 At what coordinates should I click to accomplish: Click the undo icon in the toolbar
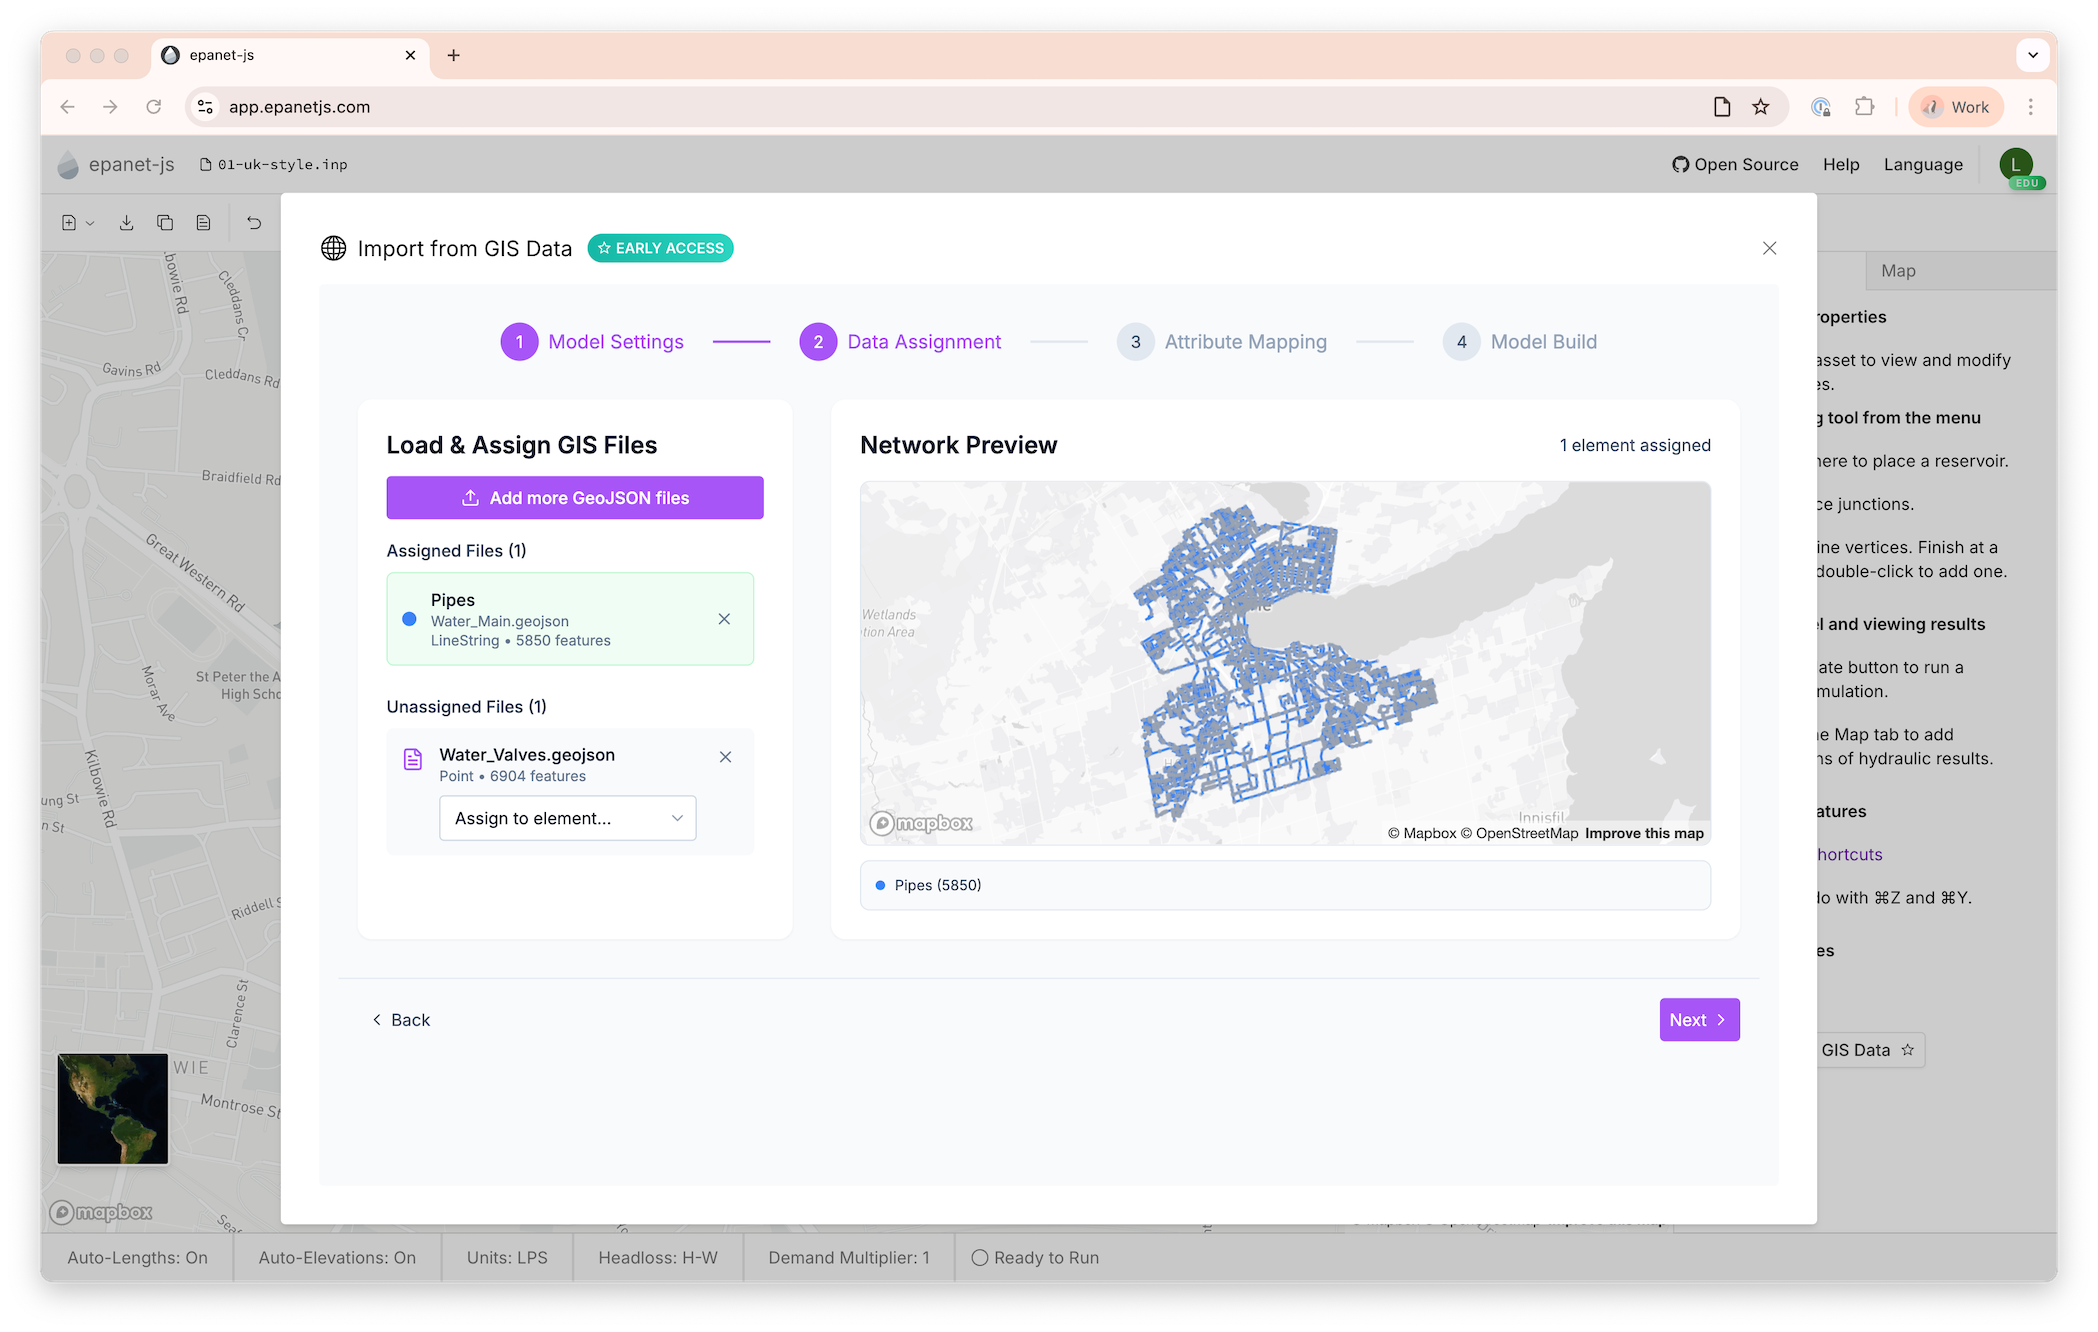coord(254,223)
